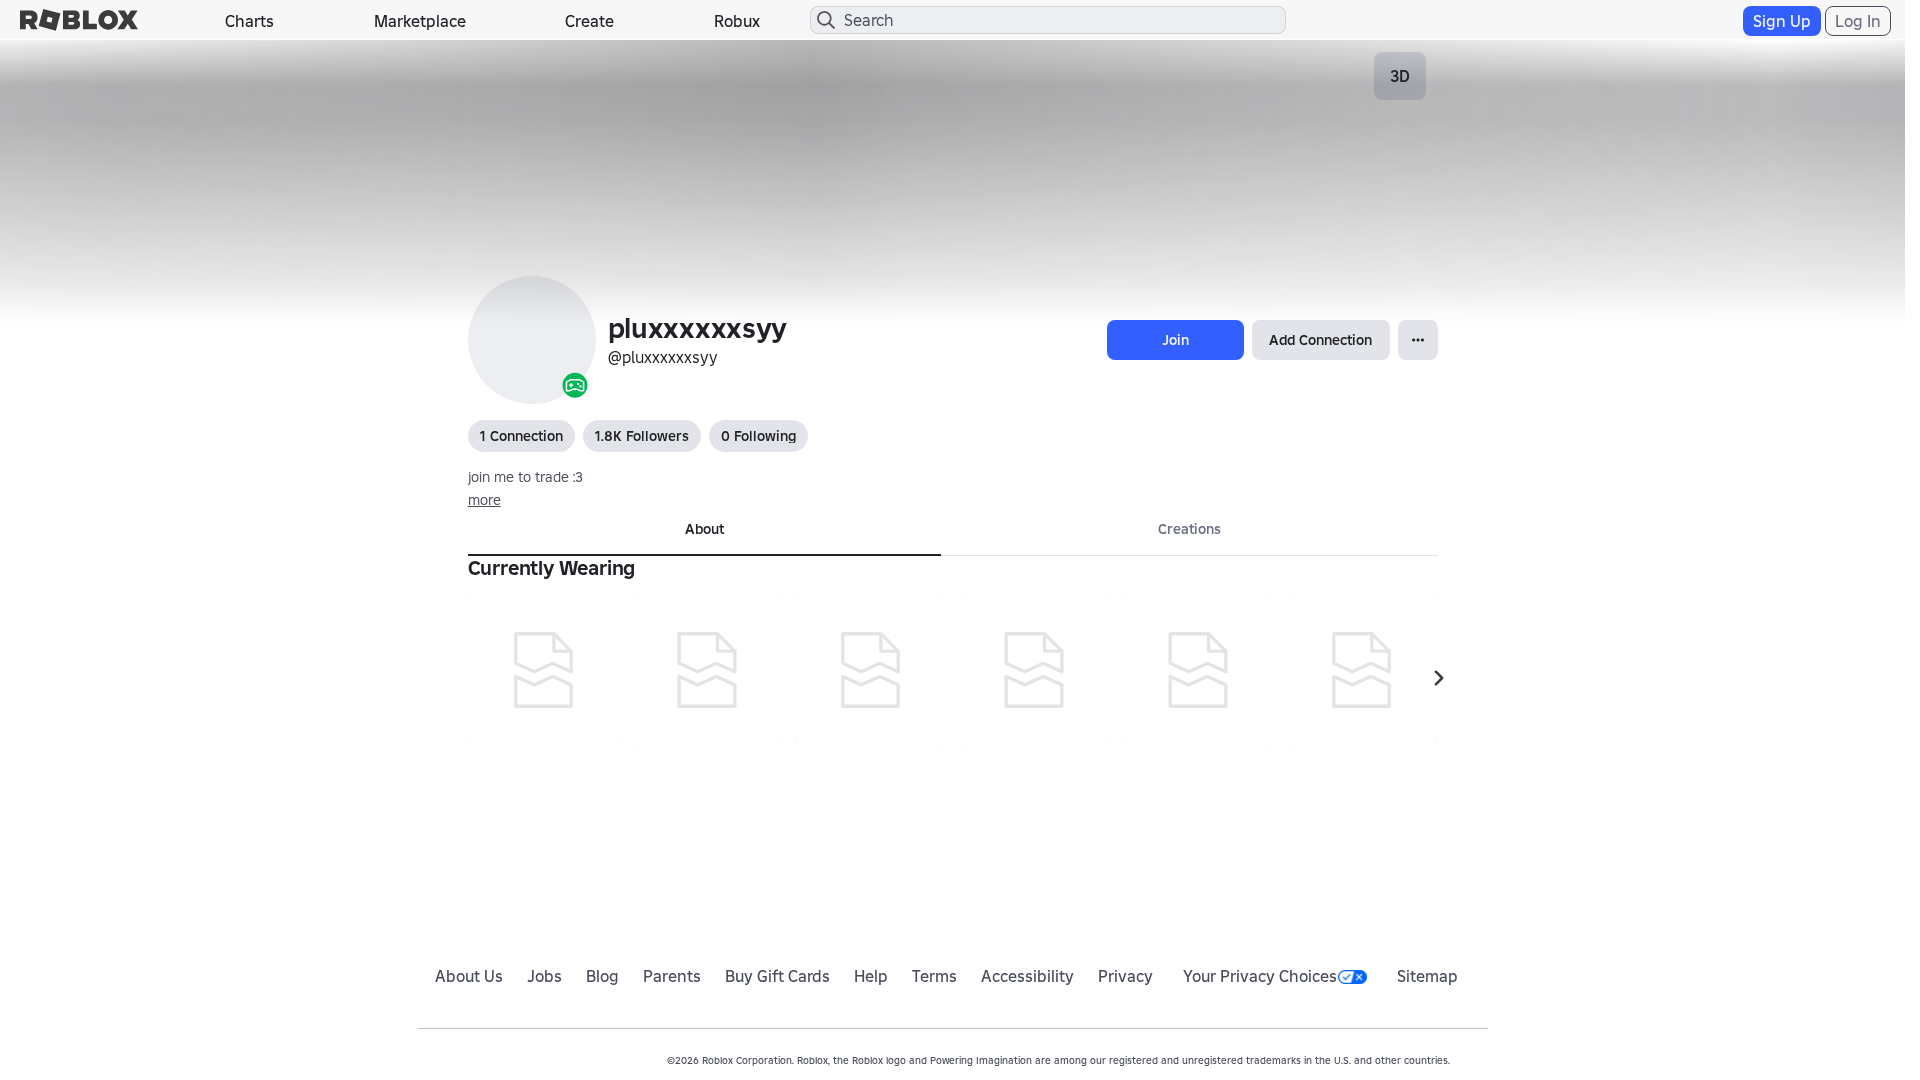This screenshot has height=1080, width=1920.
Task: Open the Parents footer link
Action: [672, 976]
